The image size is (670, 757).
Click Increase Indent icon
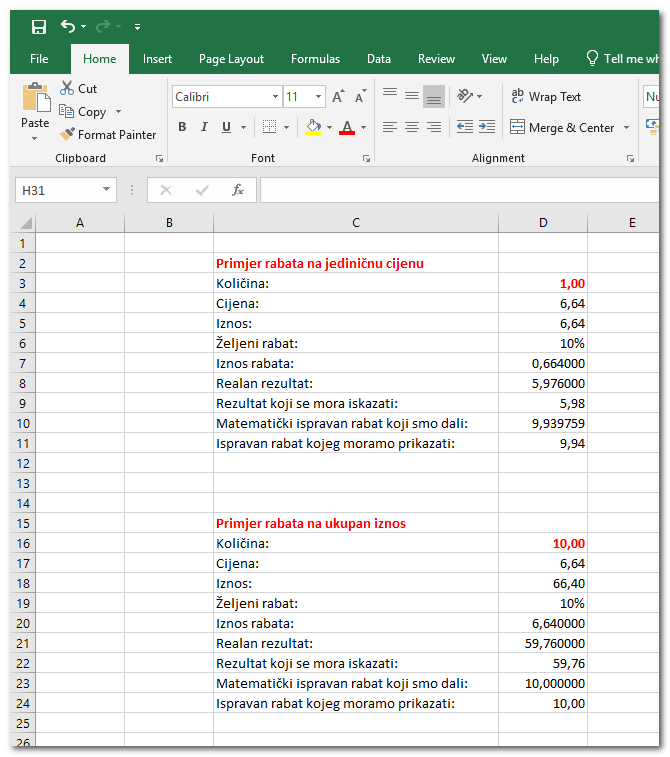(x=487, y=127)
